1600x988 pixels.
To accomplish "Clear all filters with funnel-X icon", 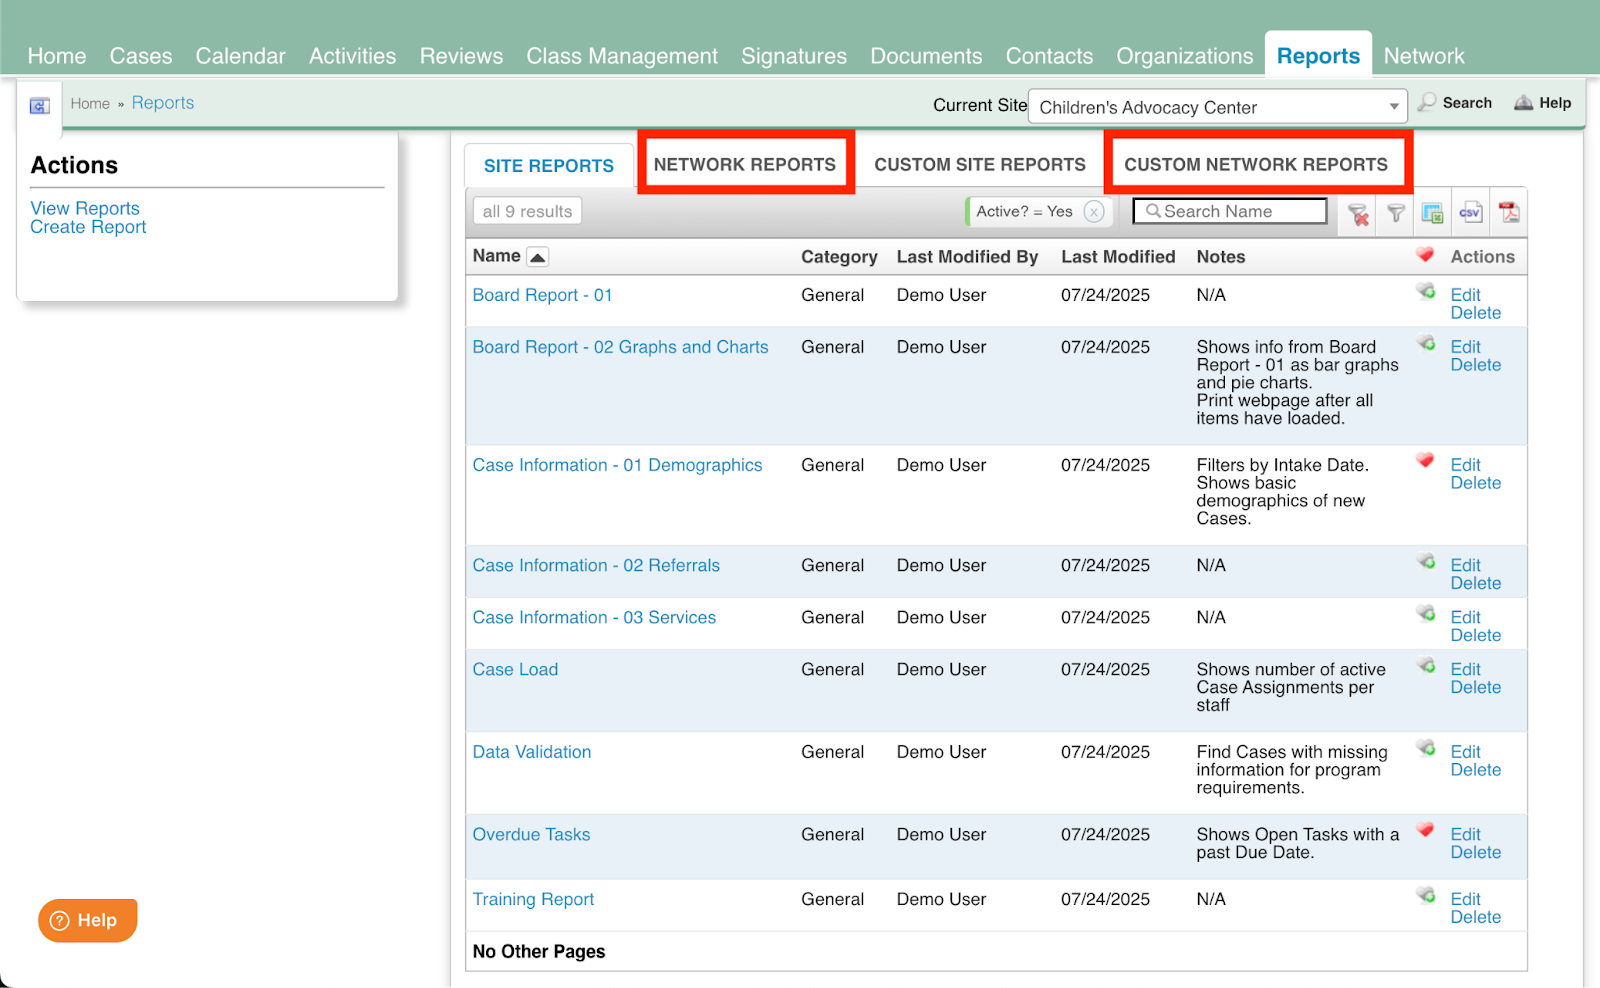I will tap(1358, 213).
